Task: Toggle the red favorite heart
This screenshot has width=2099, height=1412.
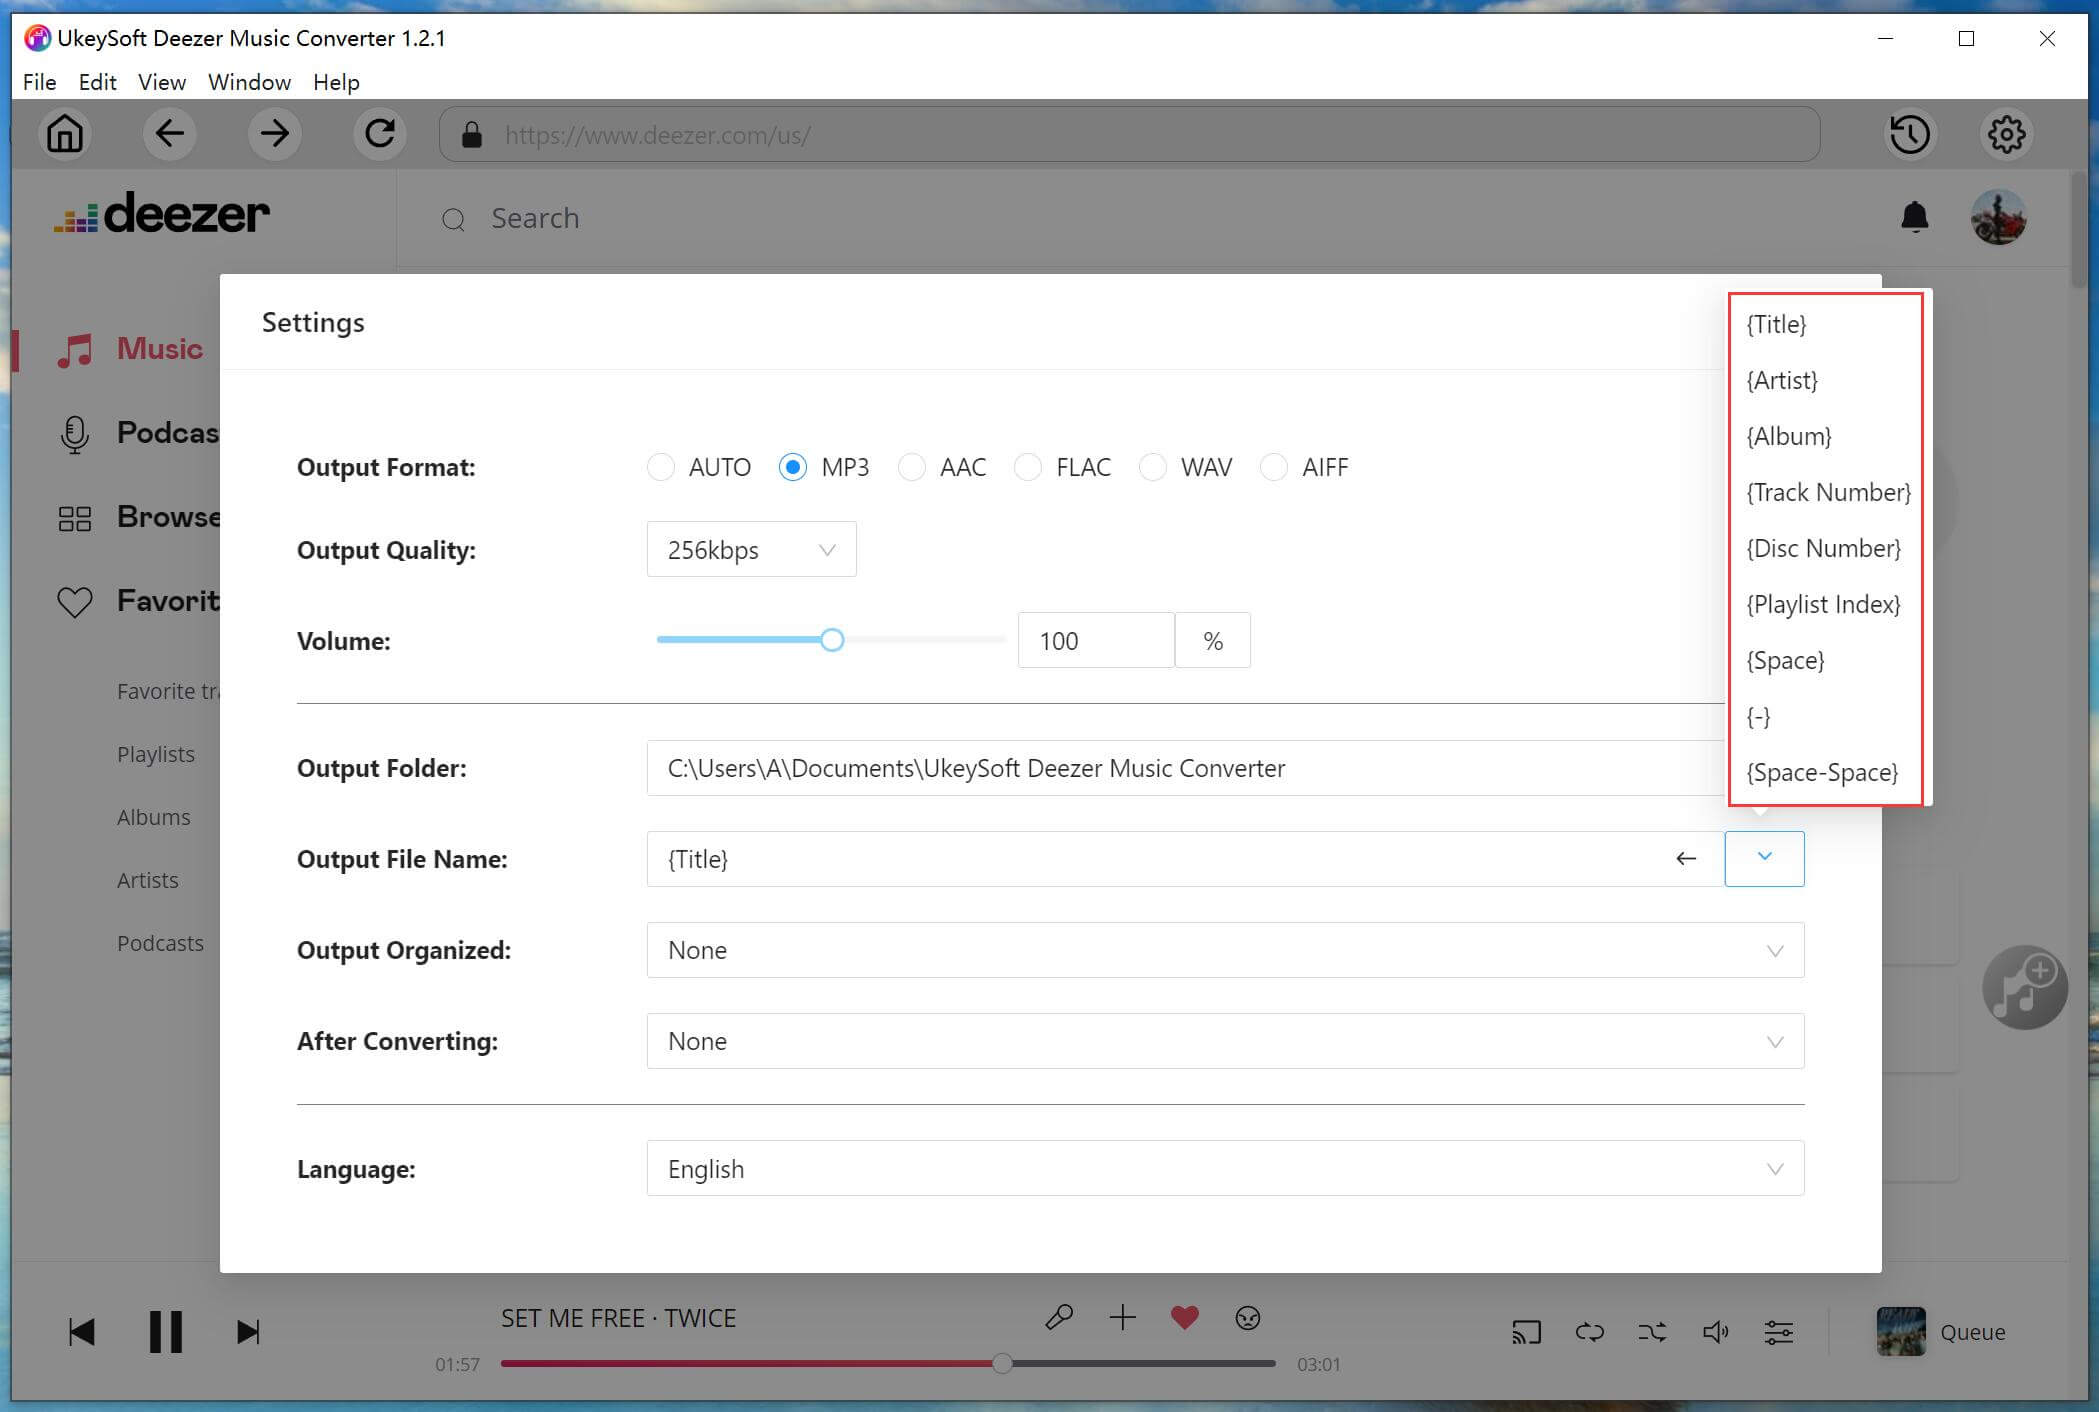Action: (x=1185, y=1318)
